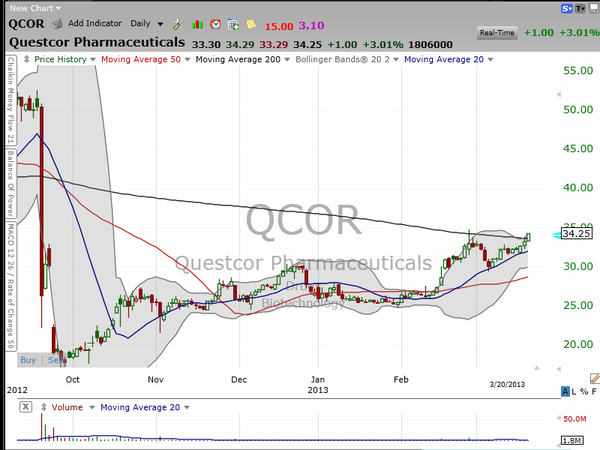Click the gray arrow at top of price scale
Viewport: 600px width, 450px height.
(559, 94)
